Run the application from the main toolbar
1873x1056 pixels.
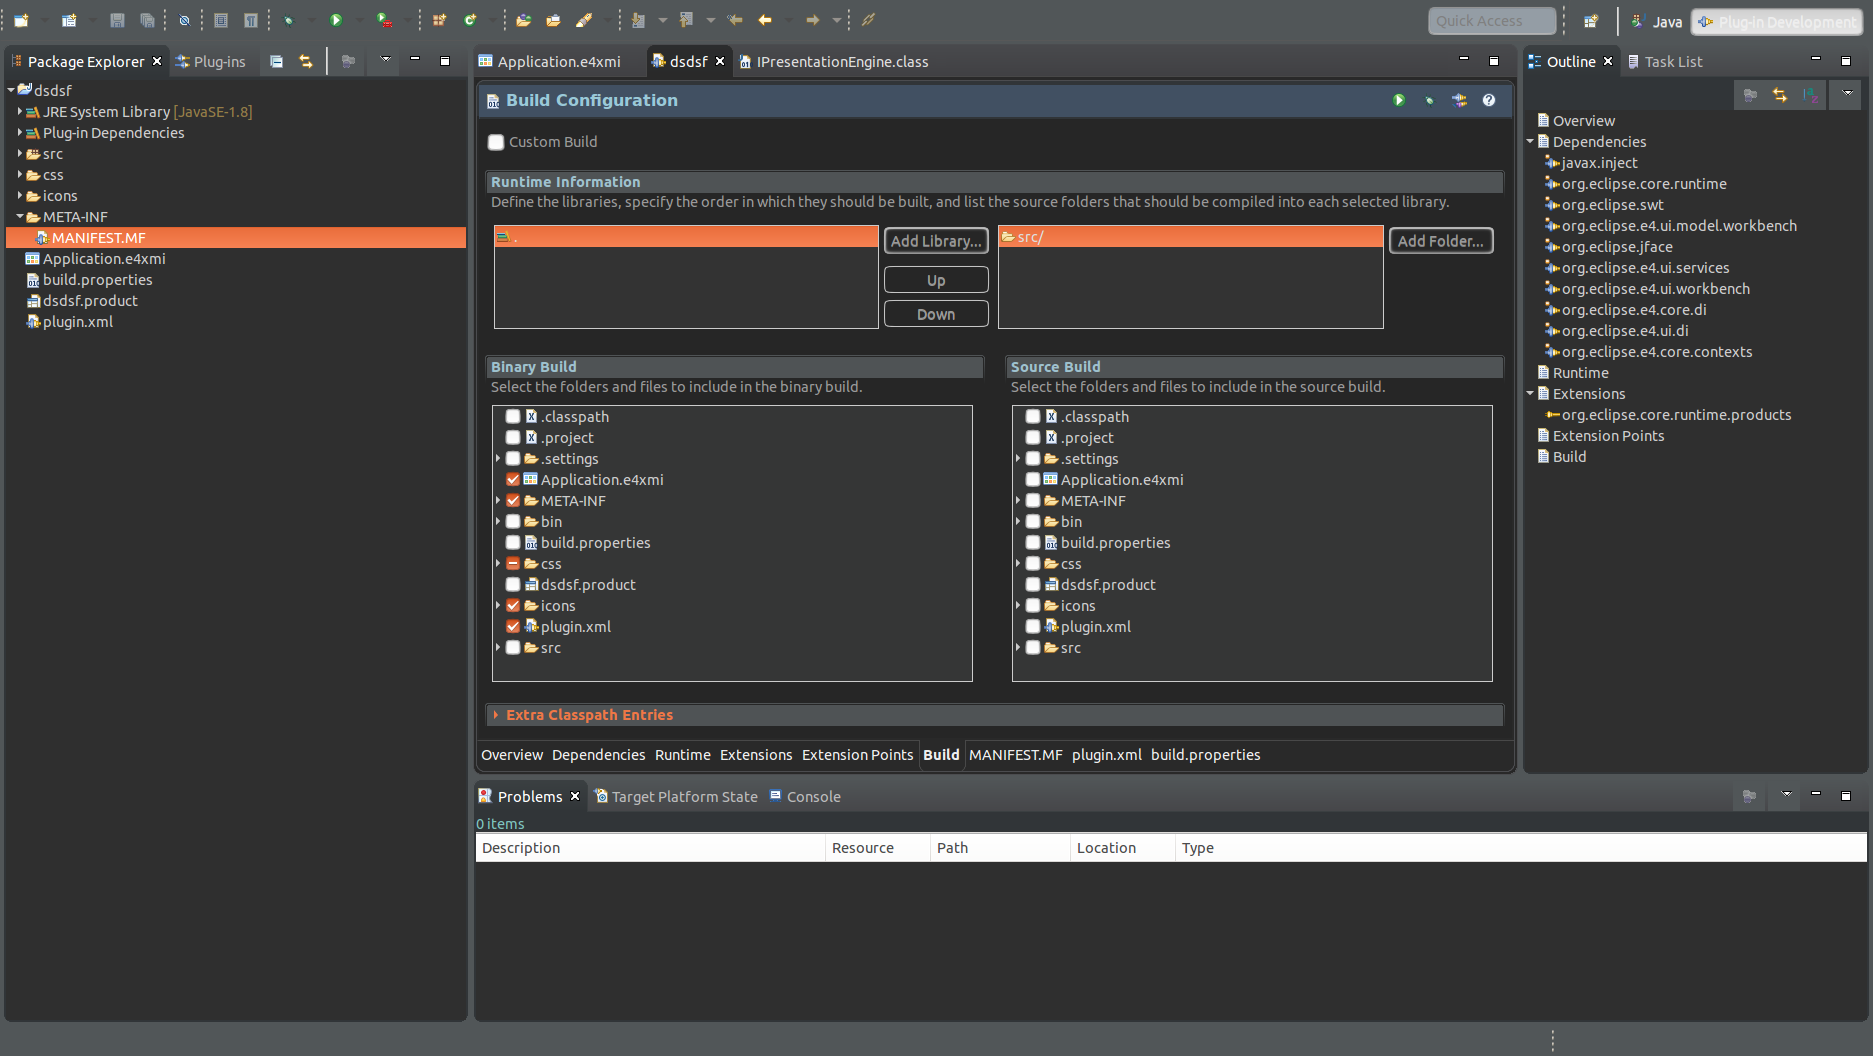point(336,19)
